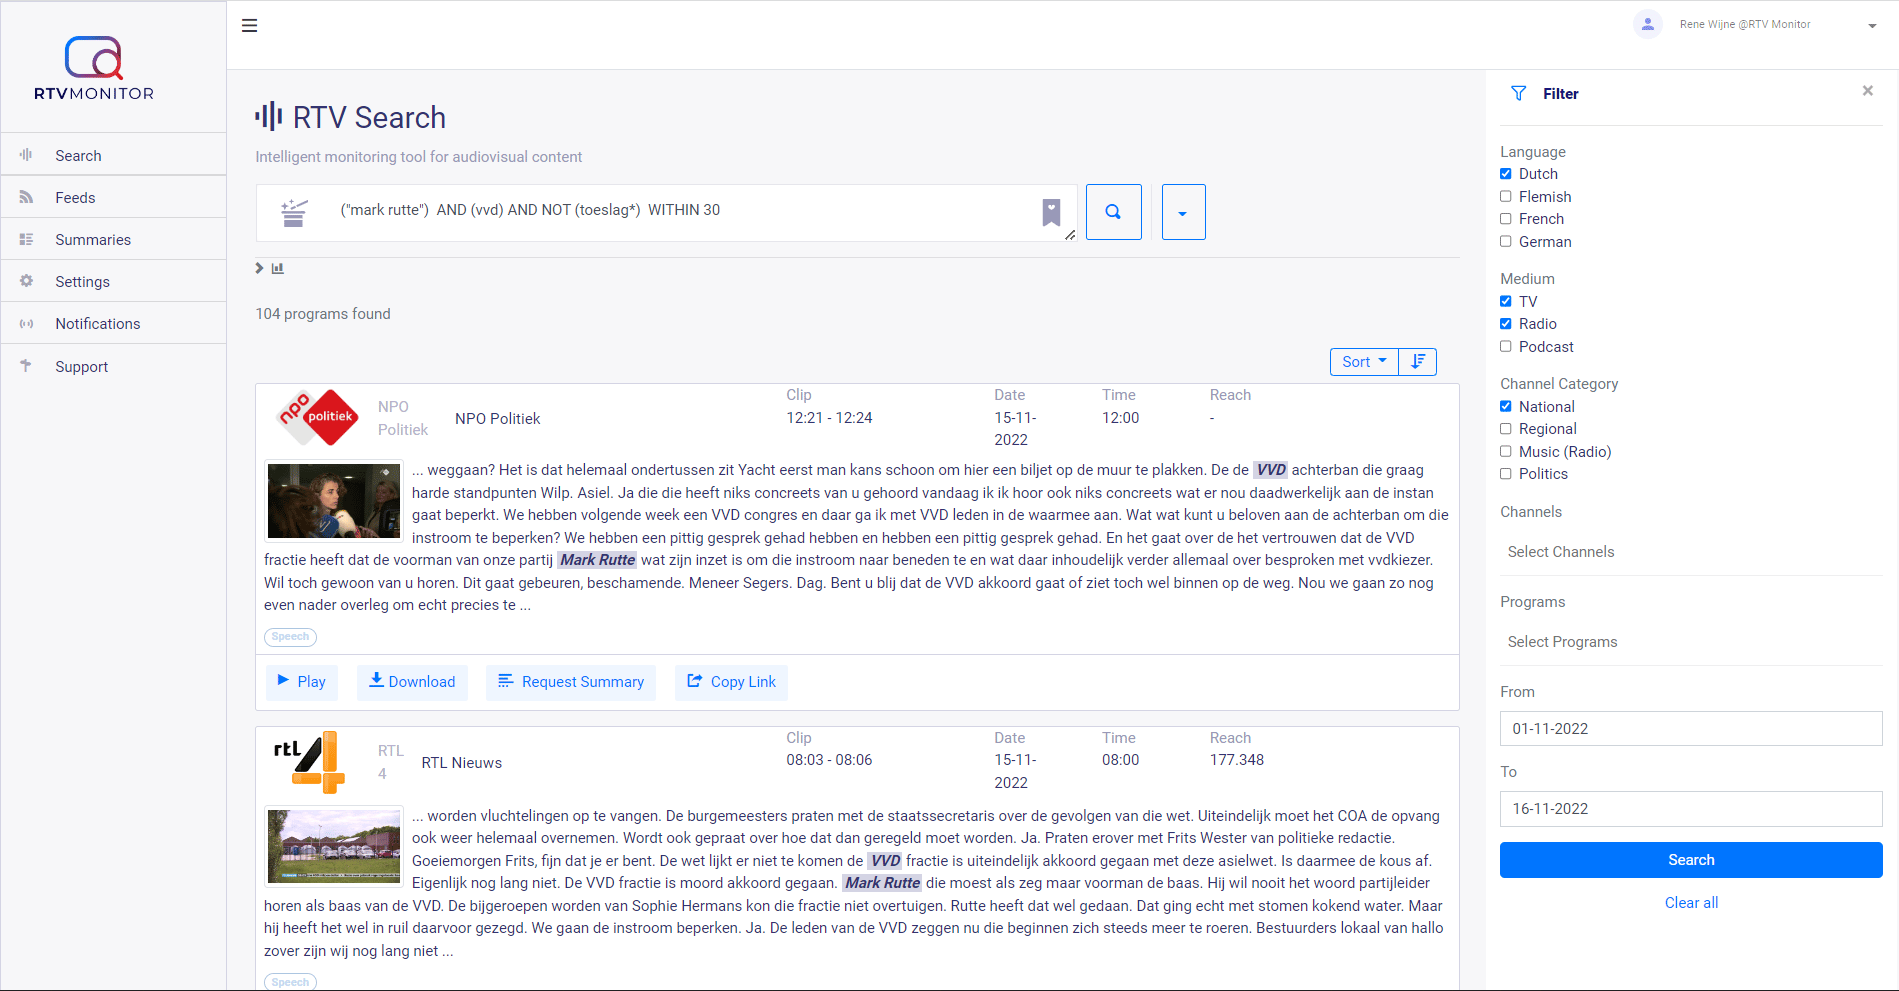The width and height of the screenshot is (1899, 991).
Task: Switch to the Summaries section
Action: pyautogui.click(x=92, y=239)
